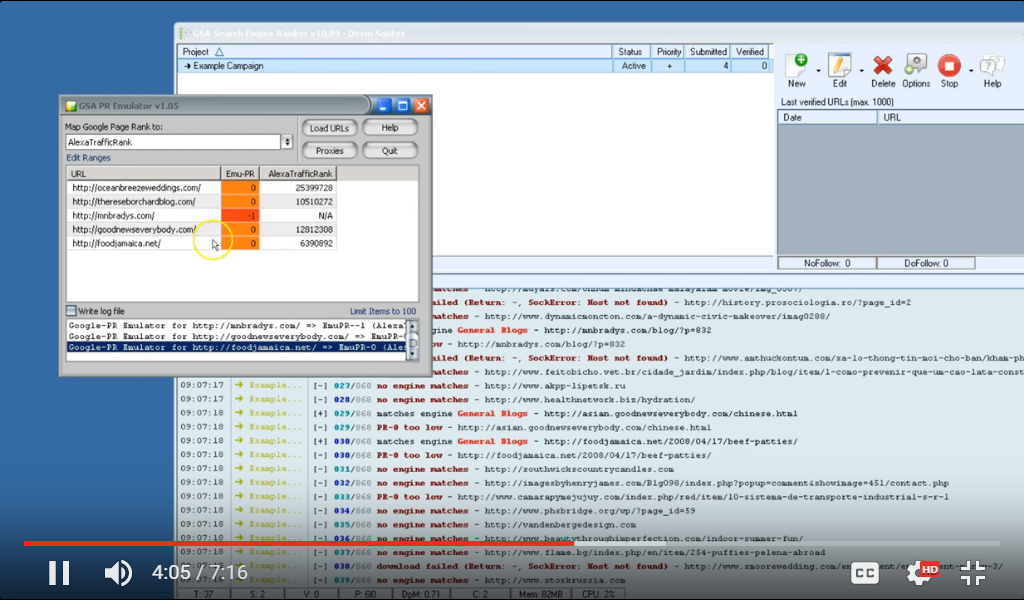Select the Example Campaign project row
The width and height of the screenshot is (1024, 600).
[474, 66]
